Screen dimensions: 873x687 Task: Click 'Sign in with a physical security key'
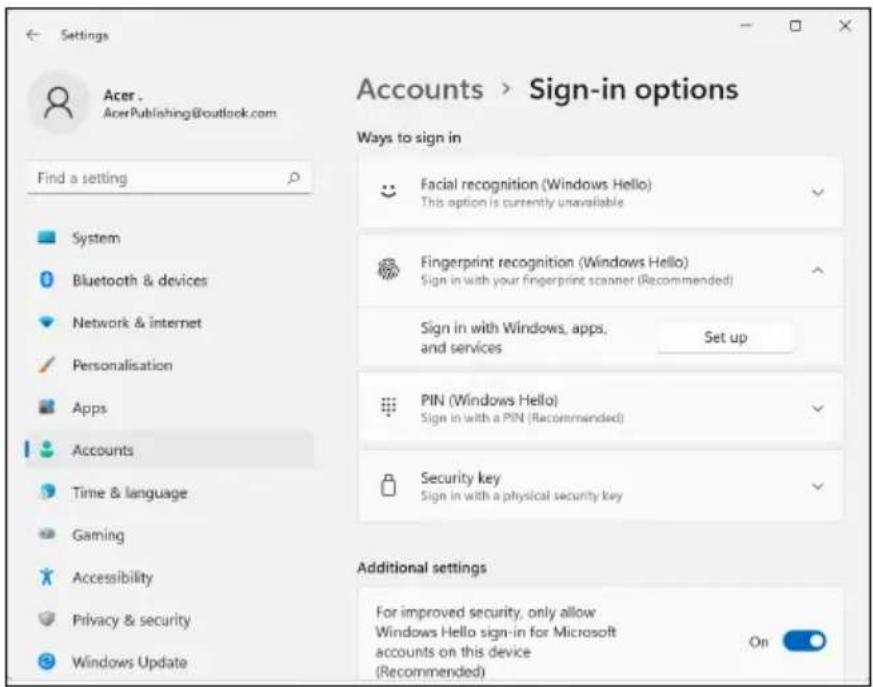[x=521, y=495]
